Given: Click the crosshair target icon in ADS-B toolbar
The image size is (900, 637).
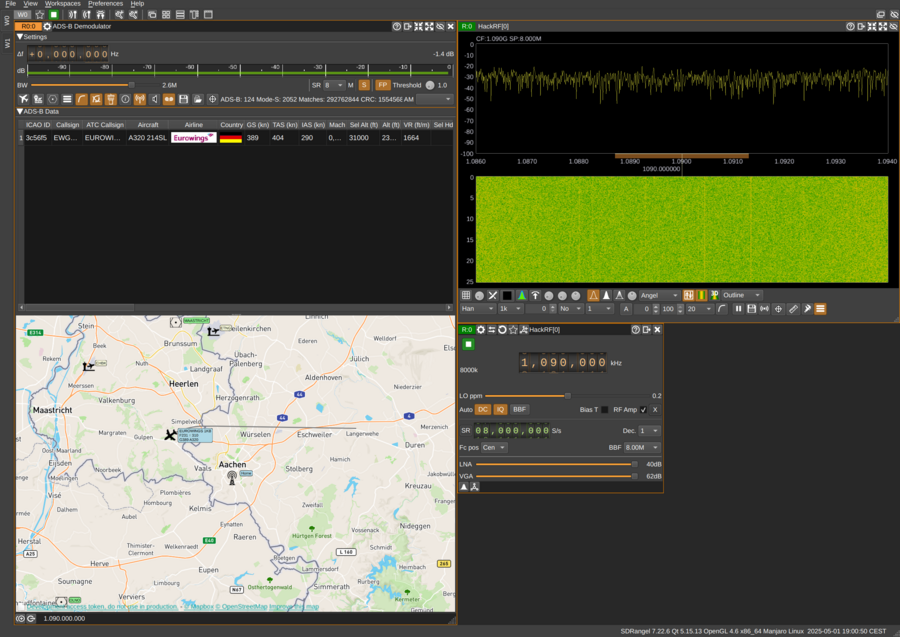Looking at the screenshot, I should (212, 99).
